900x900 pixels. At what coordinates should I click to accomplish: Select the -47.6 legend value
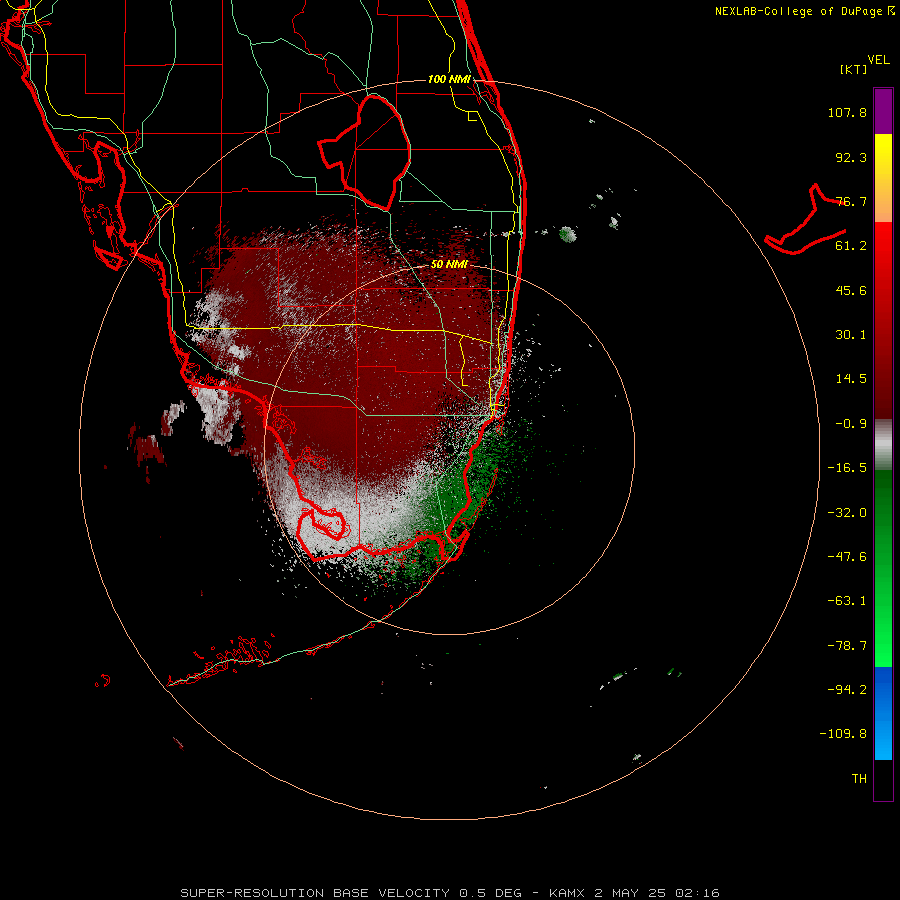[x=847, y=557]
